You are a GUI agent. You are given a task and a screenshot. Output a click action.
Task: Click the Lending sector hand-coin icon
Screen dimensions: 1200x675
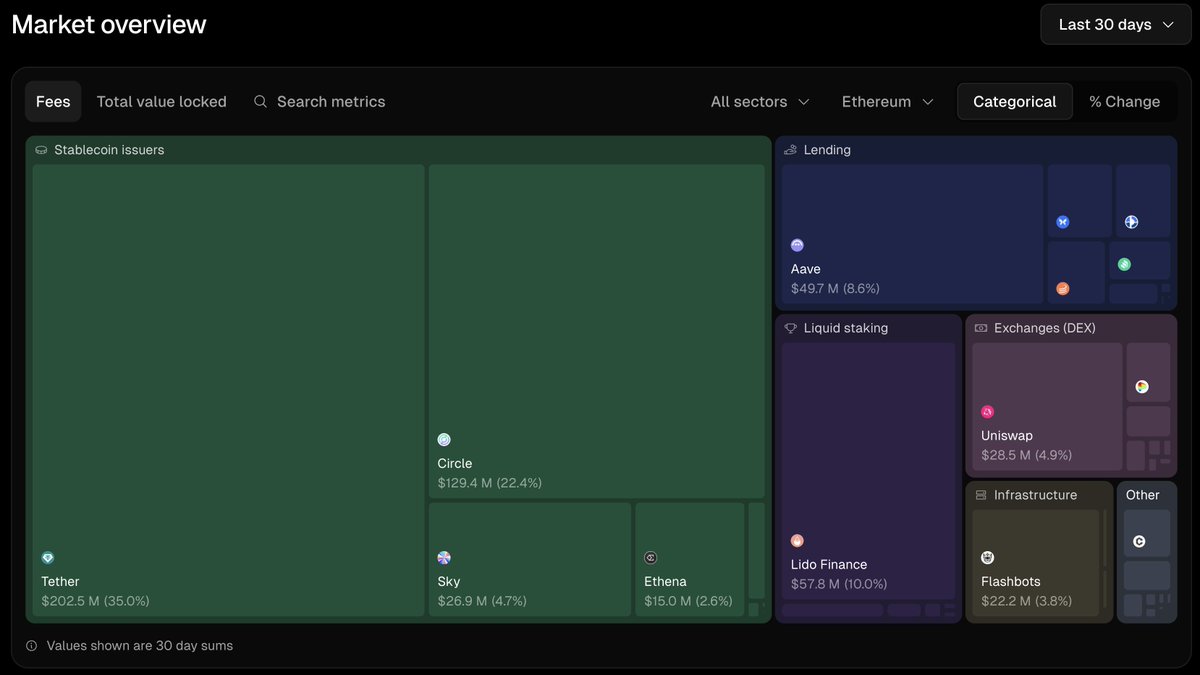click(x=790, y=150)
